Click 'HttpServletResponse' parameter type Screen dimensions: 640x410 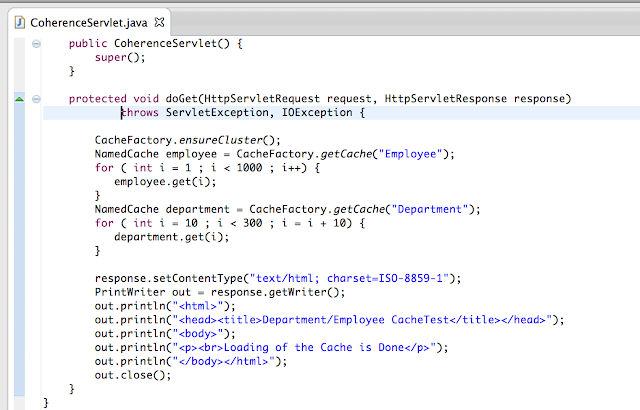pos(446,99)
